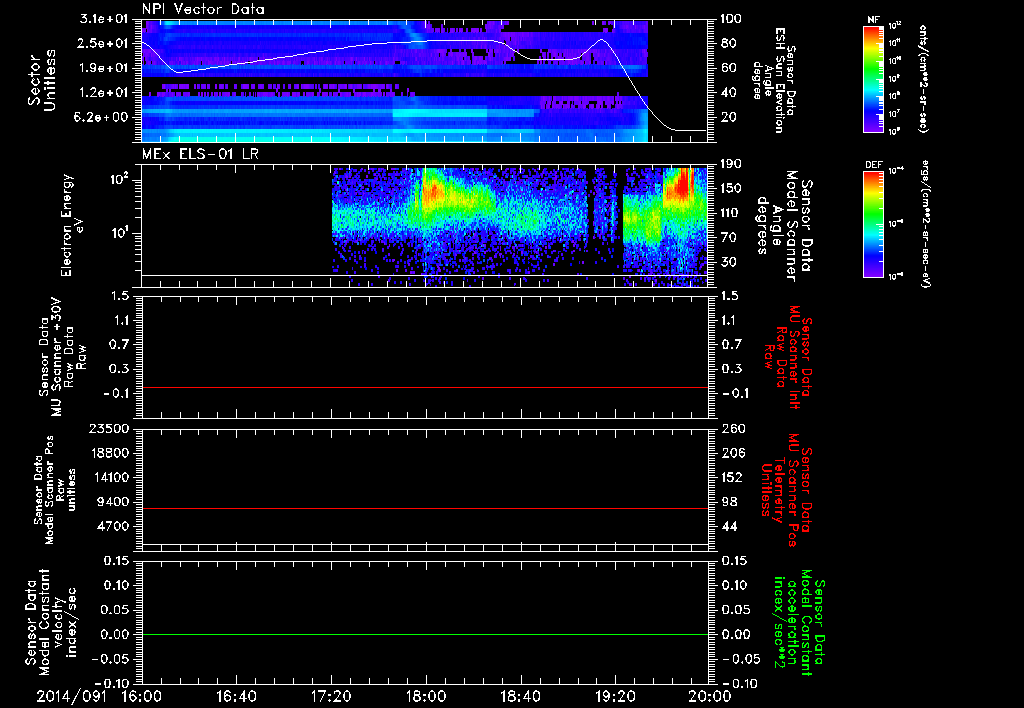Image resolution: width=1024 pixels, height=708 pixels.
Task: Click the '2014/091' date label
Action: 71,696
